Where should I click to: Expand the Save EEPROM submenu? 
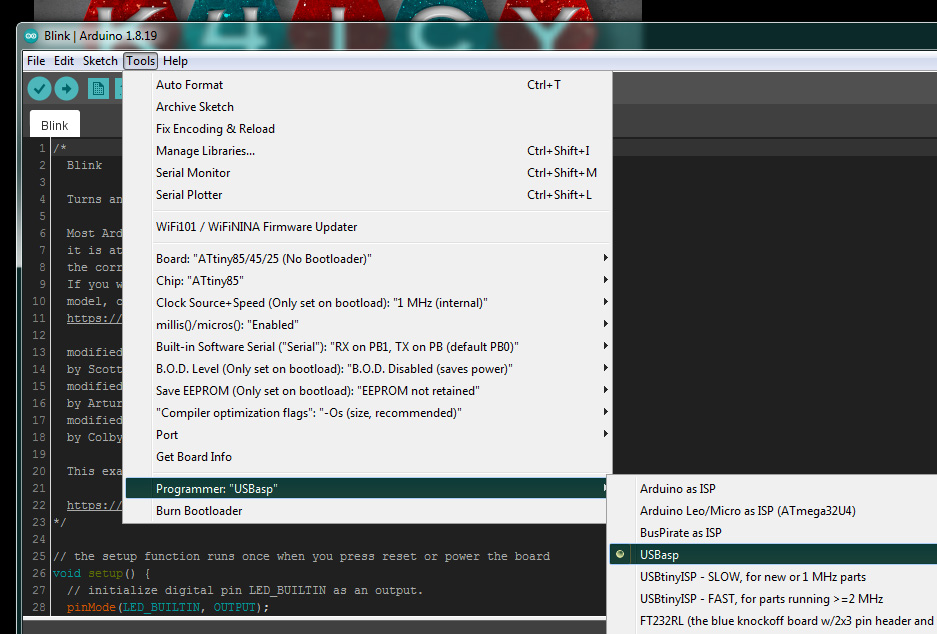(x=368, y=391)
